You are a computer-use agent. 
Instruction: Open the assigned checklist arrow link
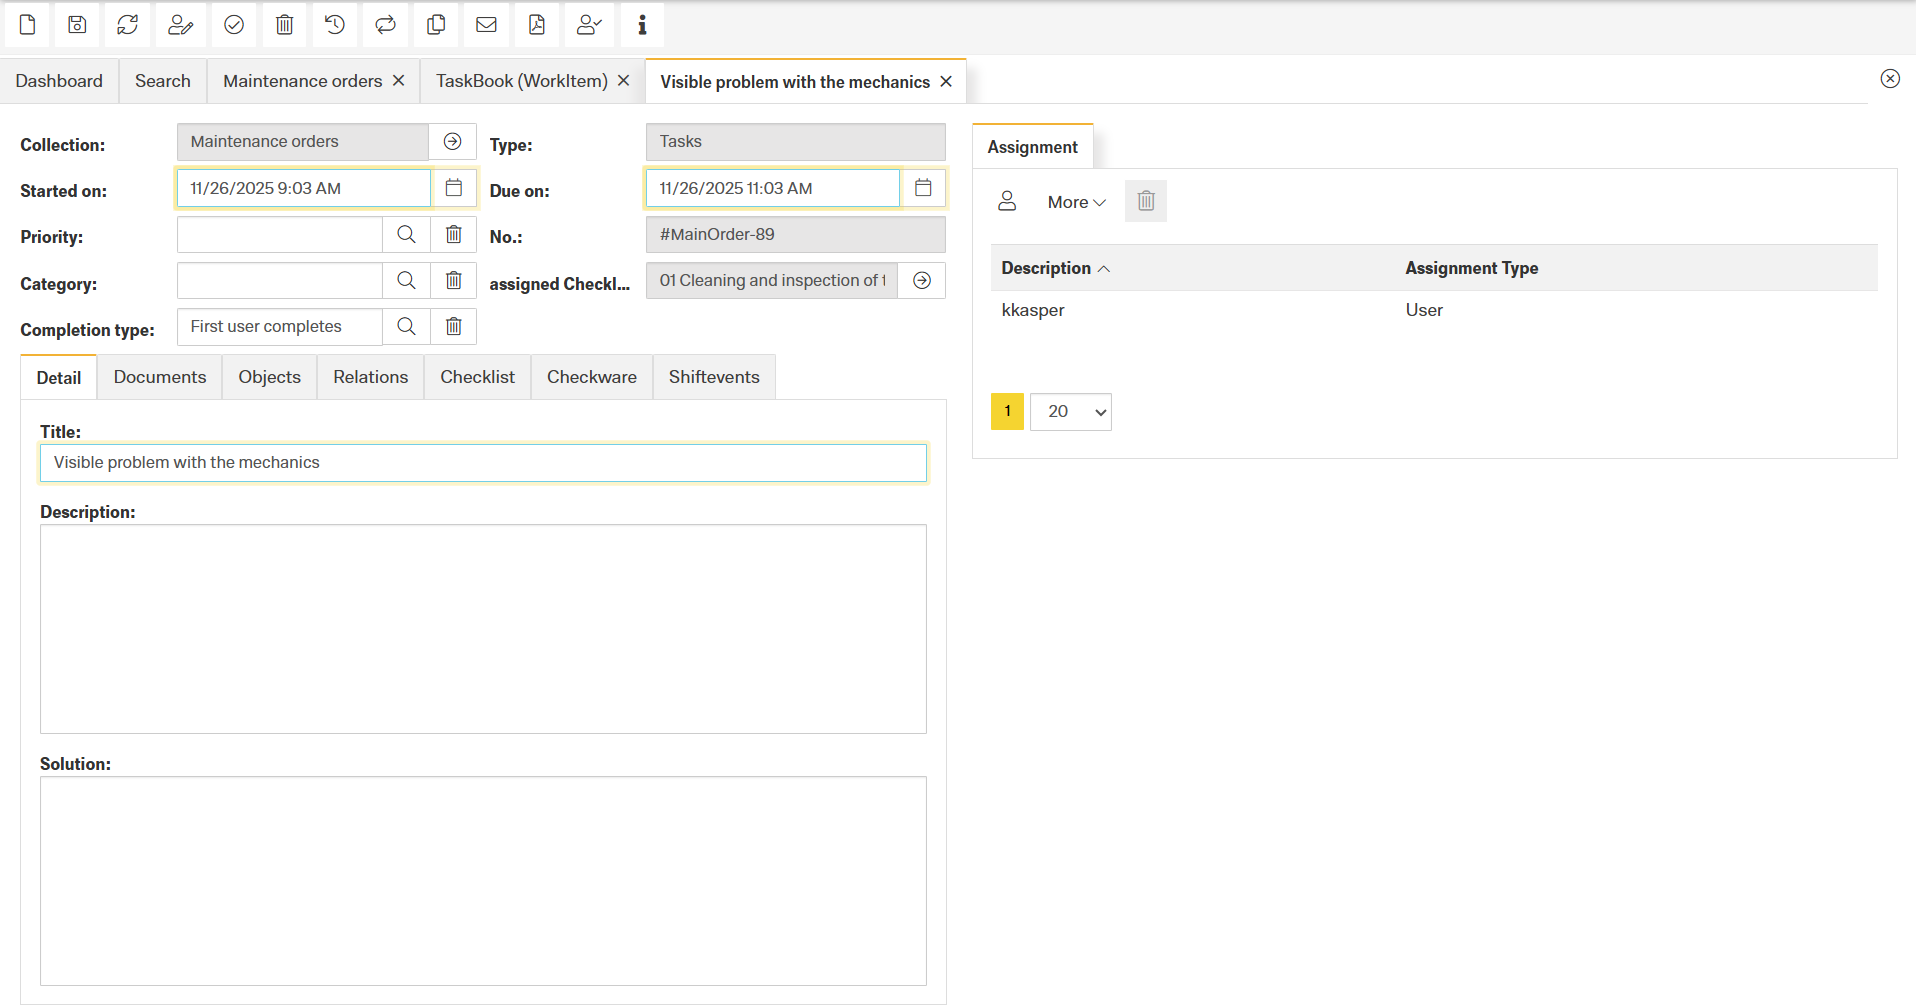click(922, 281)
